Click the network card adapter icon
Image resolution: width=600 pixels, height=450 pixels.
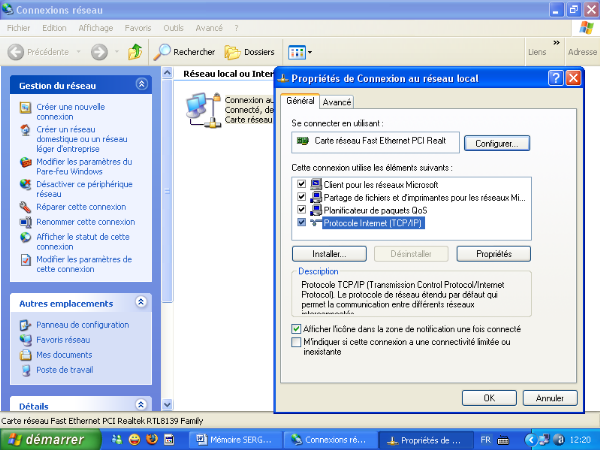point(303,141)
